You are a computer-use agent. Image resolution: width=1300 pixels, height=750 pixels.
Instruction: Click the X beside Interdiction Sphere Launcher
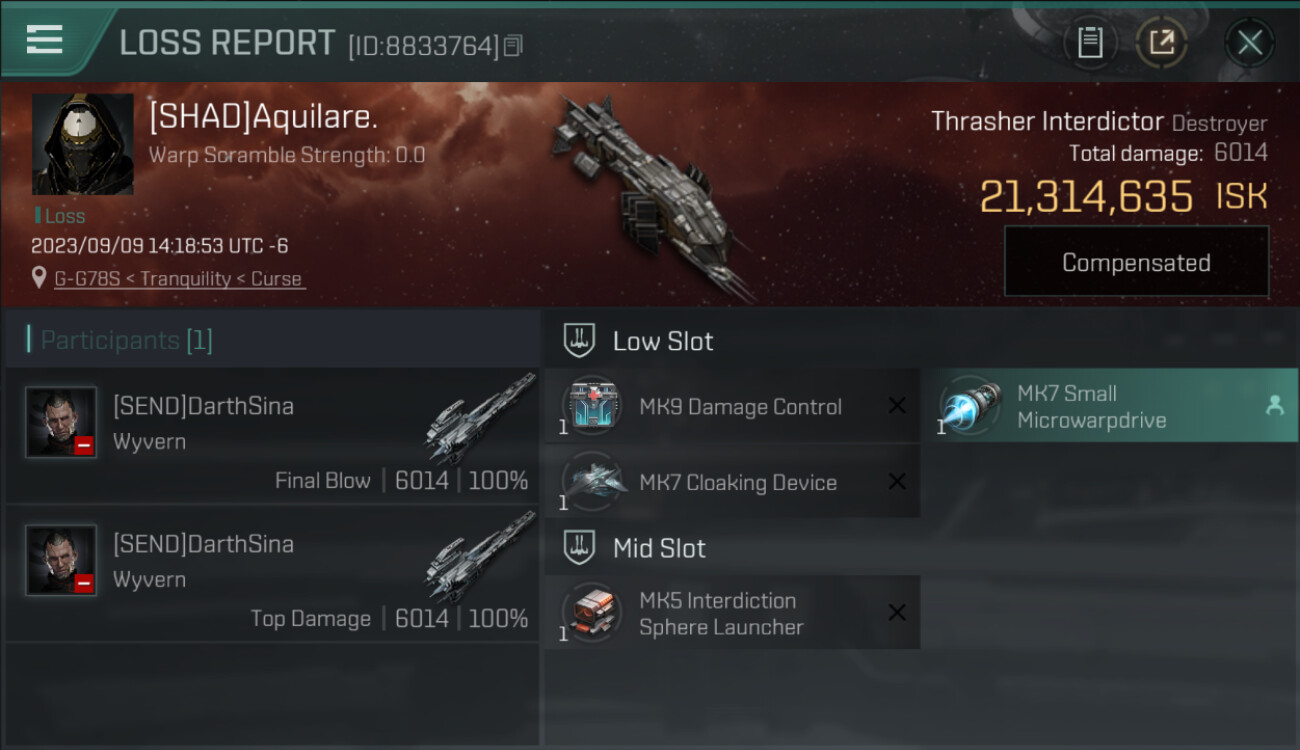[x=897, y=613]
